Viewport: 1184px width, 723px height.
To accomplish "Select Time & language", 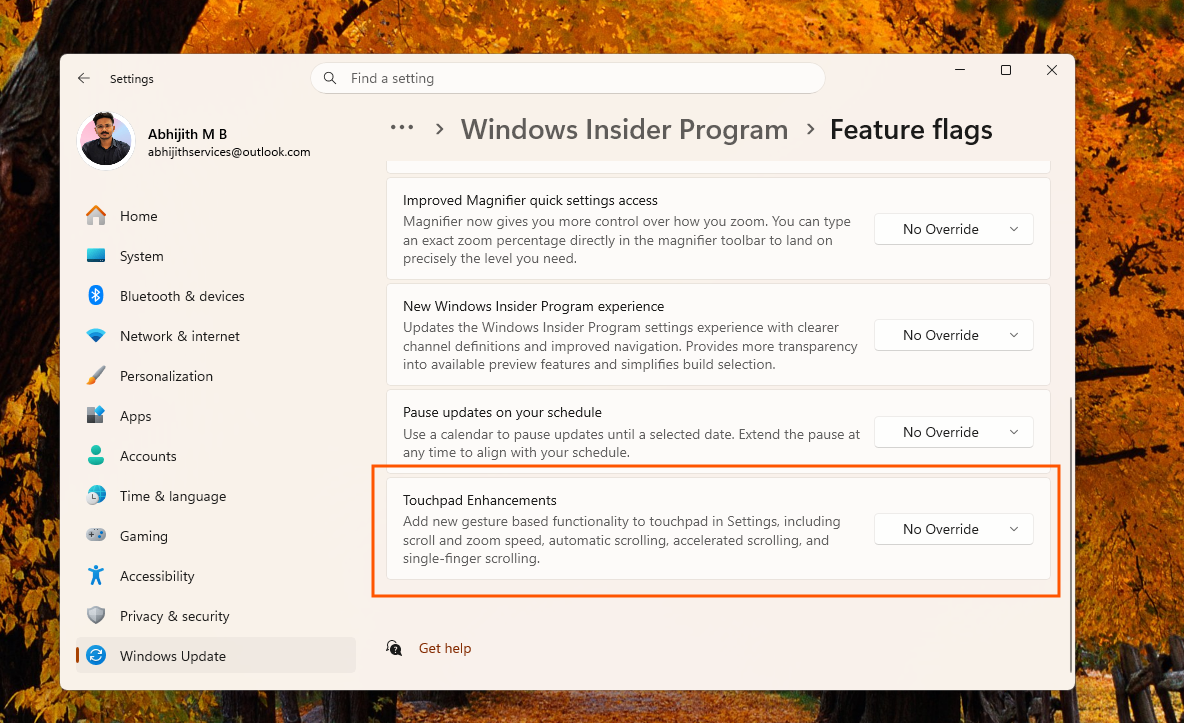I will click(215, 496).
